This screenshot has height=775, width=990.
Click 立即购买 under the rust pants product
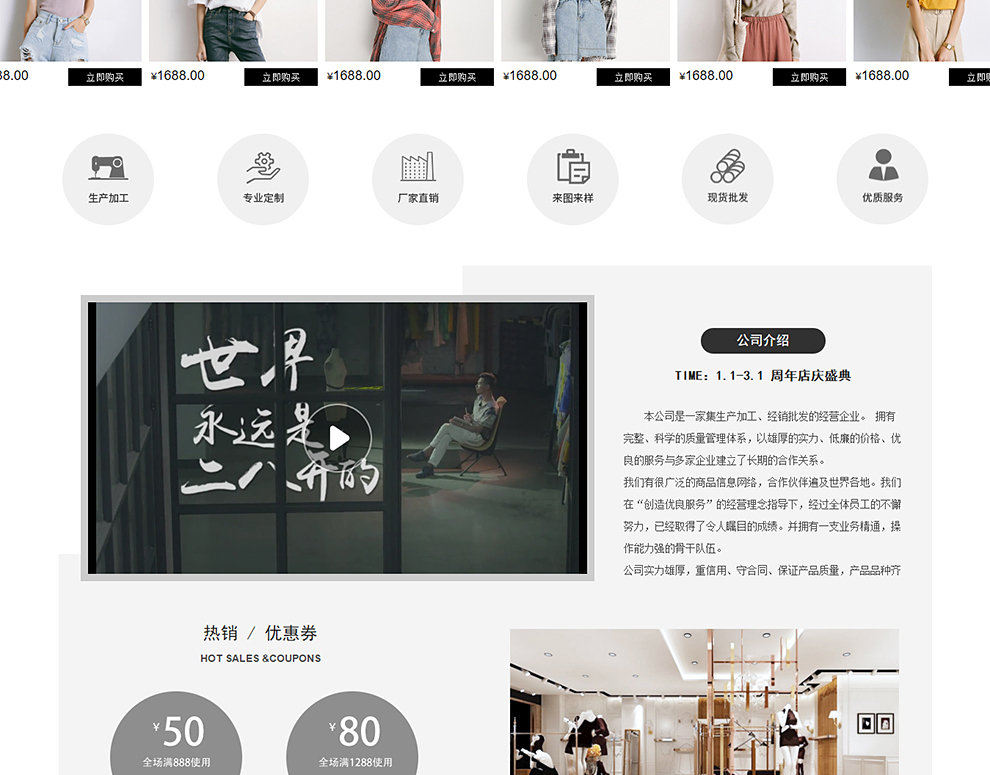809,77
